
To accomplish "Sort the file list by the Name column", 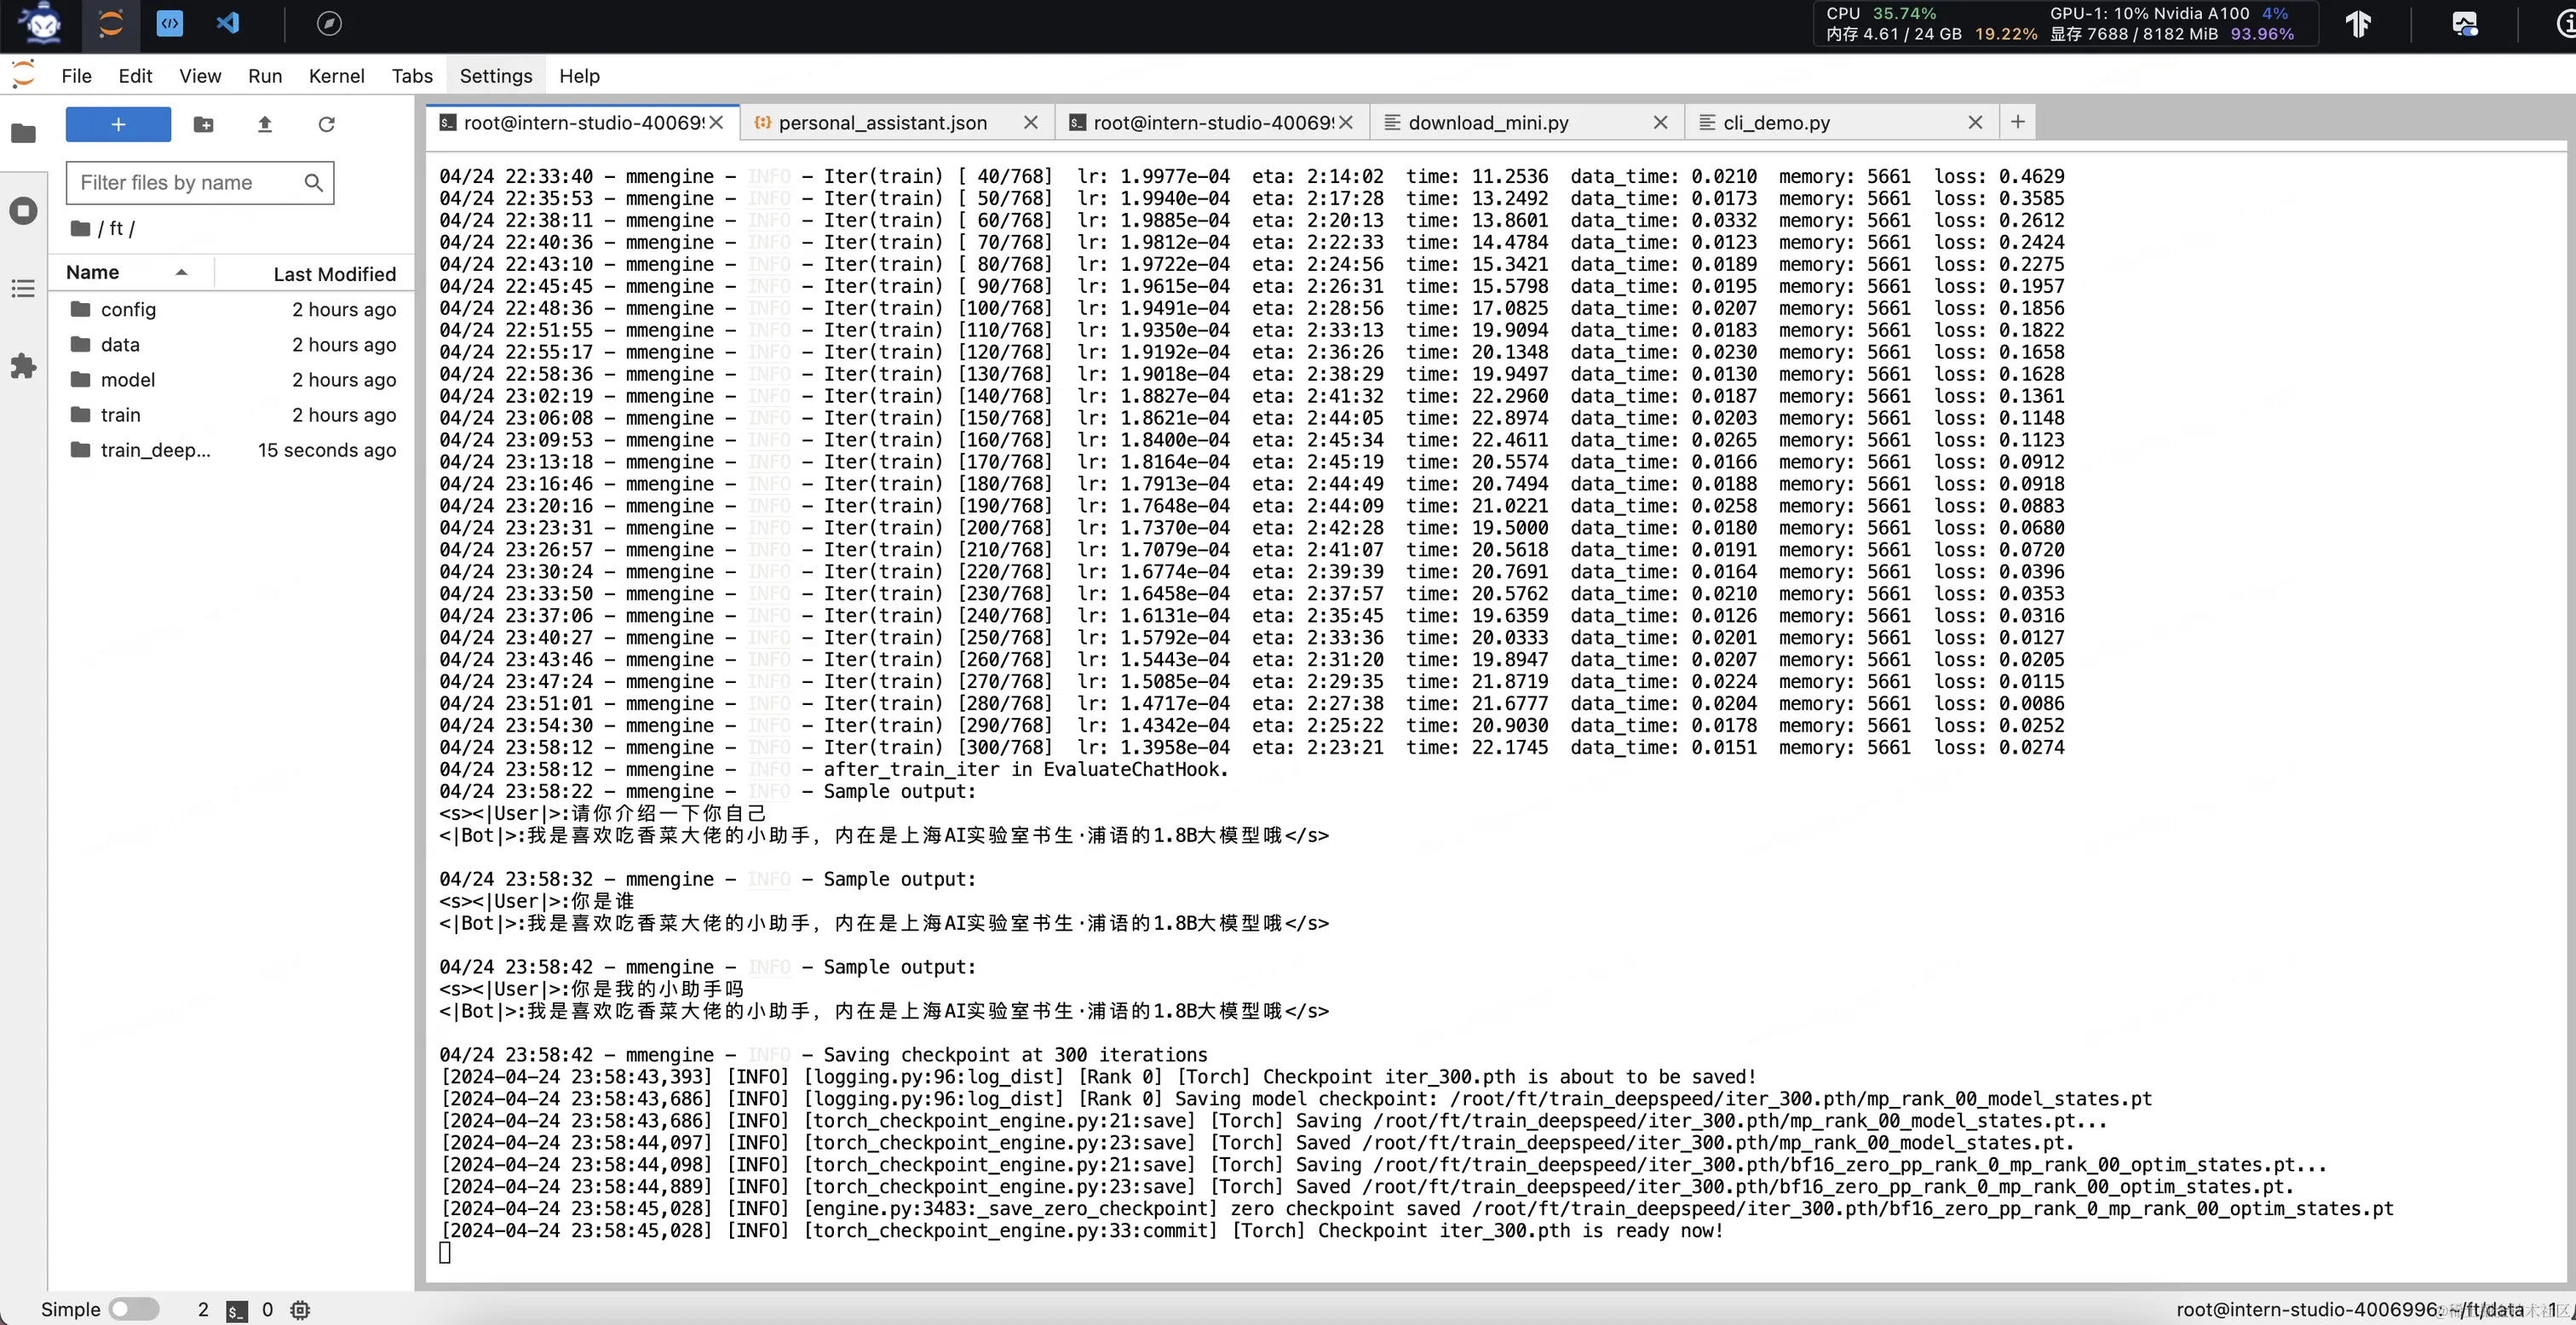I will click(93, 272).
